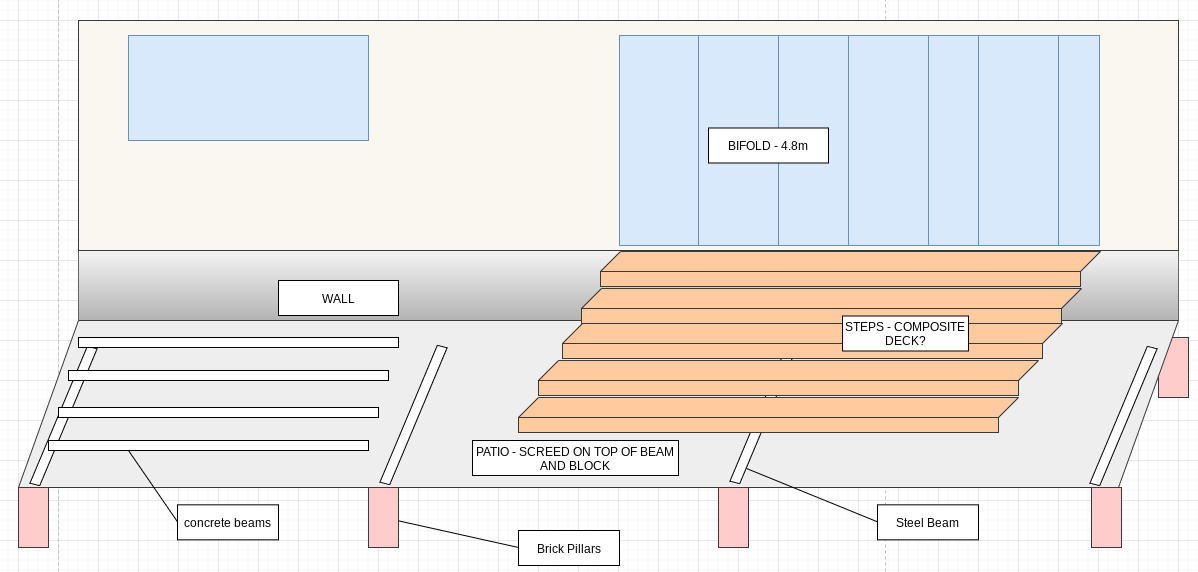
Task: Select the rightmost narrow bifold door panel
Action: tap(1079, 140)
